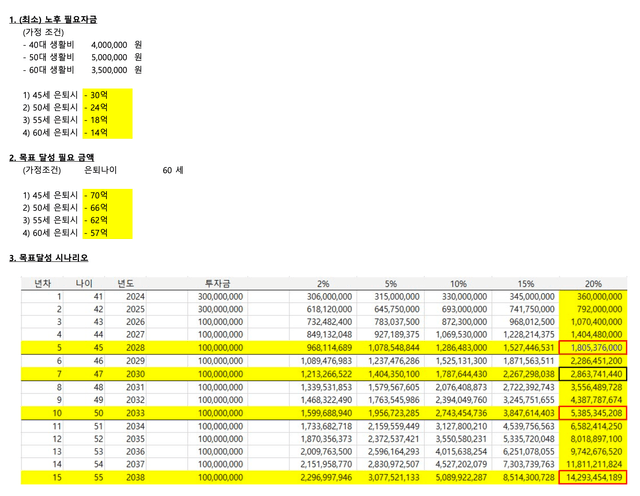Select the cell 11,811,211,824
The image size is (640, 496).
coord(594,464)
